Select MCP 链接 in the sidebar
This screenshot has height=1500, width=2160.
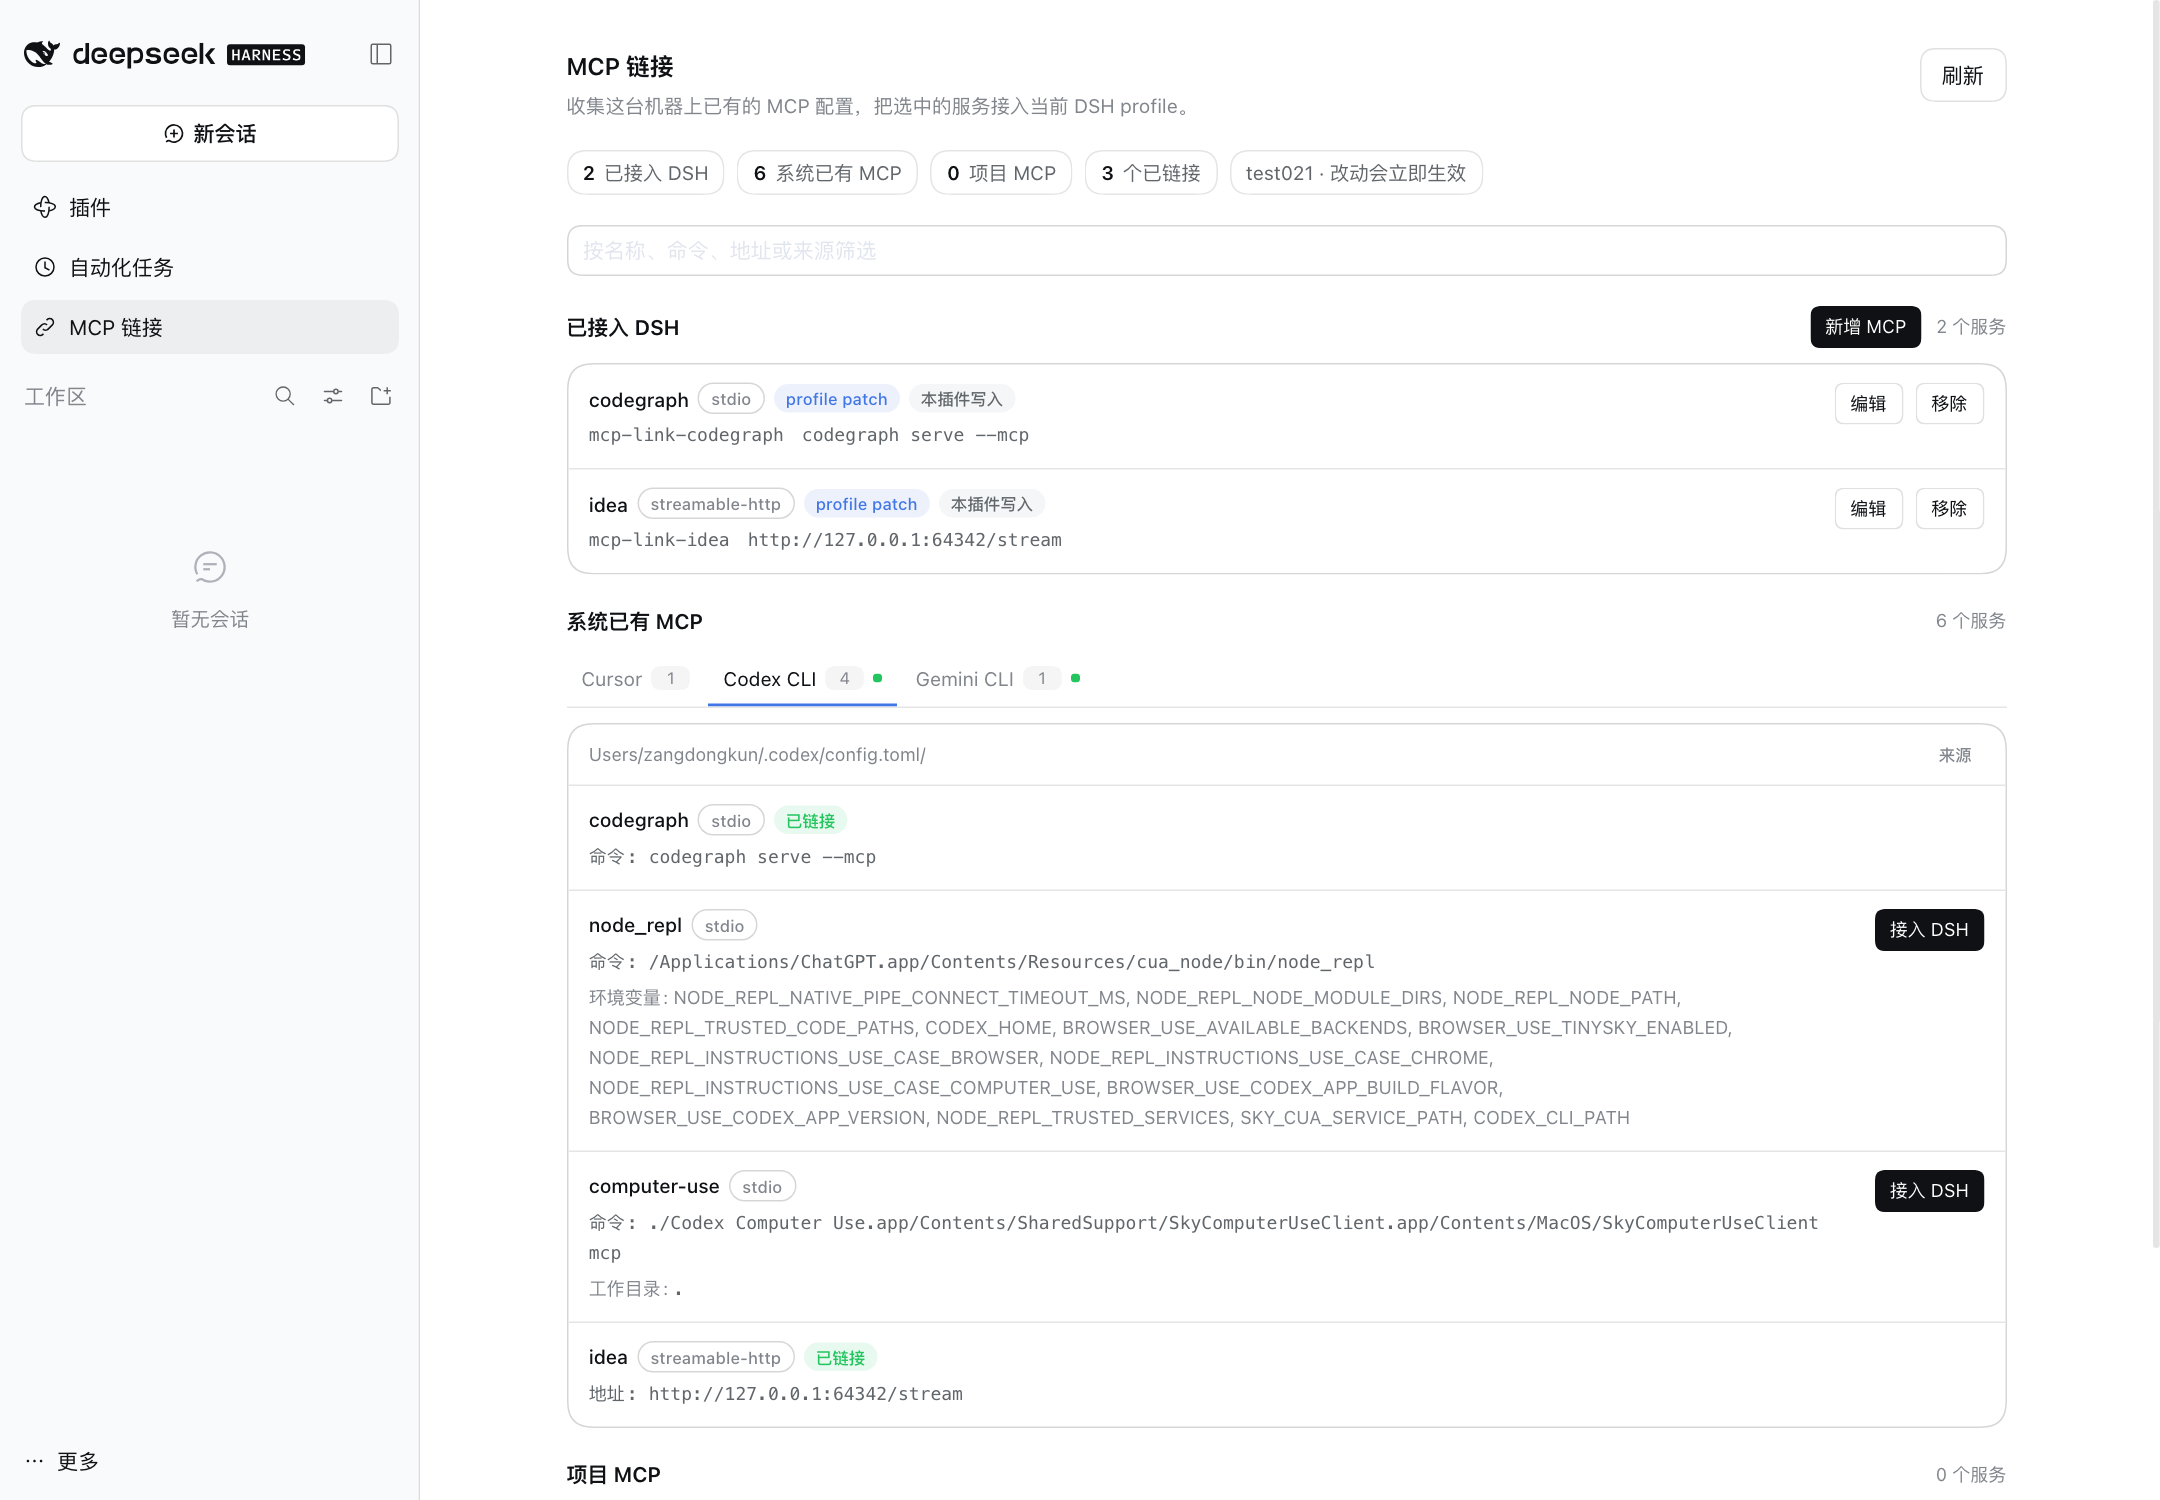pos(210,327)
